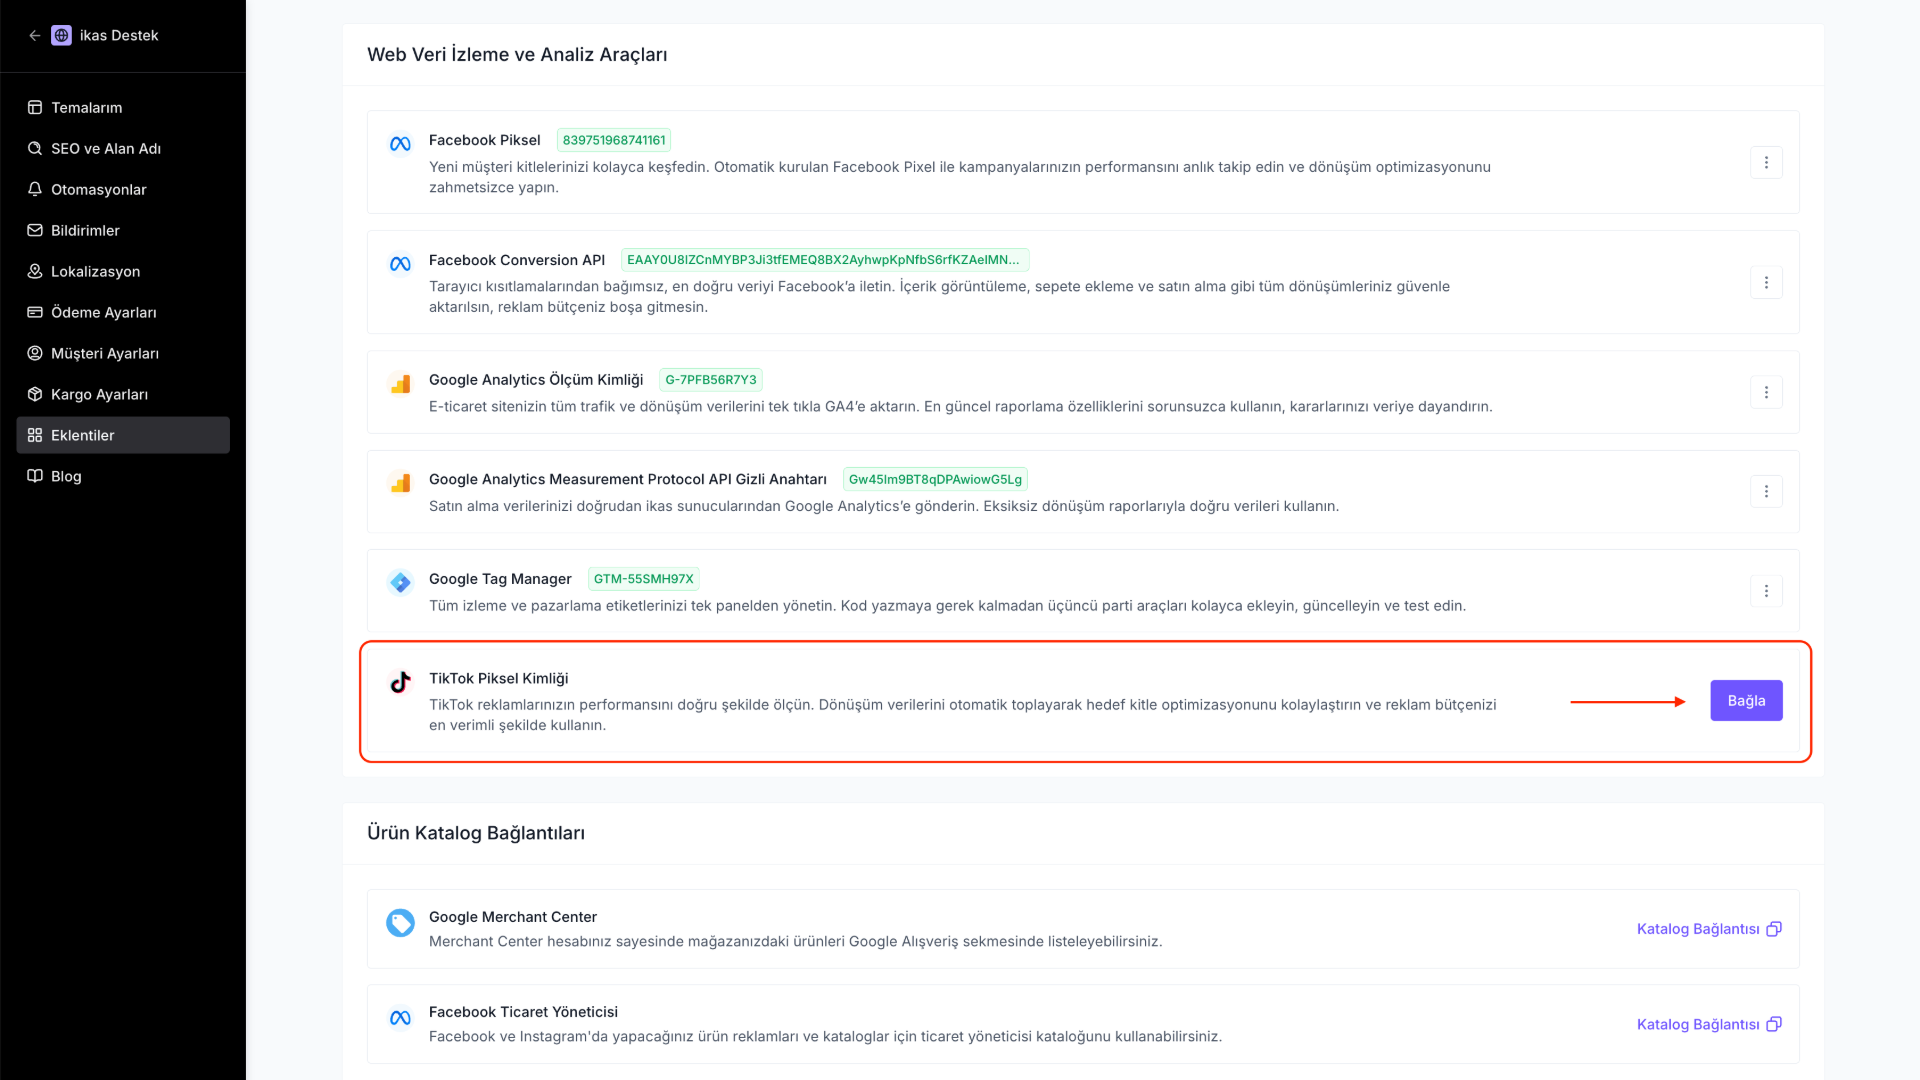The height and width of the screenshot is (1080, 1920).
Task: Click the Blog book icon
Action: point(35,476)
